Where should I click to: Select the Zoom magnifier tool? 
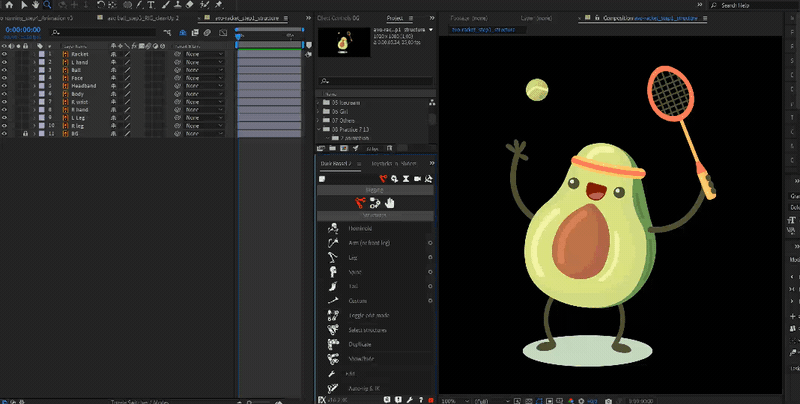click(47, 5)
